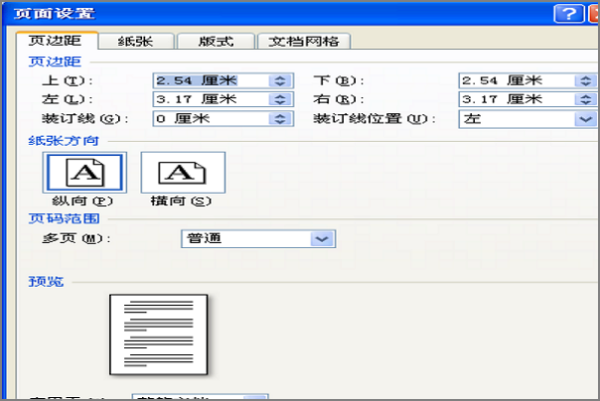Select the landscape (横向) orientation icon
Viewport: 600px width, 401px height.
[x=182, y=173]
